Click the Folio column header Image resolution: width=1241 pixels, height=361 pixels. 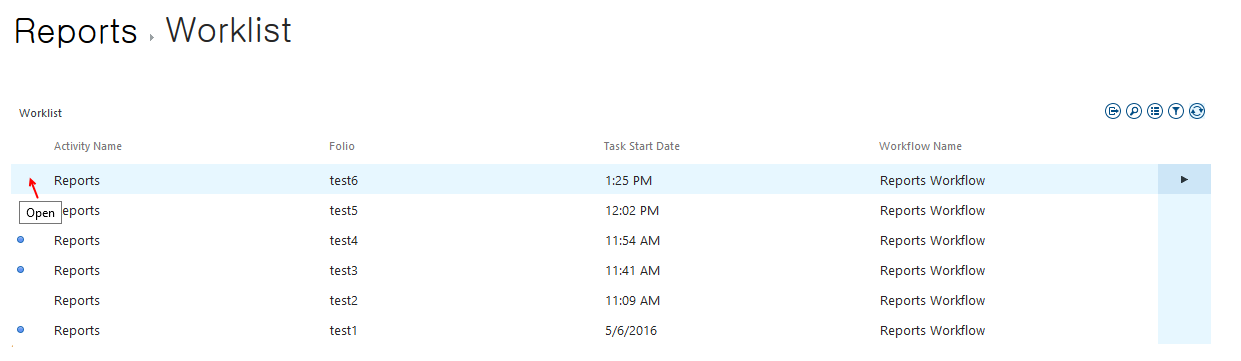(342, 146)
